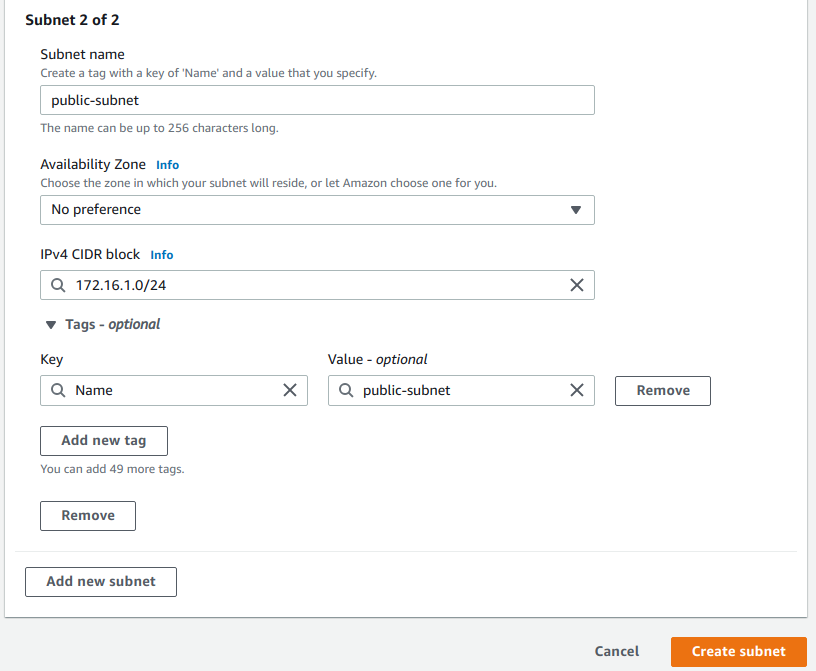The width and height of the screenshot is (816, 671).
Task: Open the Availability Zone Info link
Action: click(167, 164)
